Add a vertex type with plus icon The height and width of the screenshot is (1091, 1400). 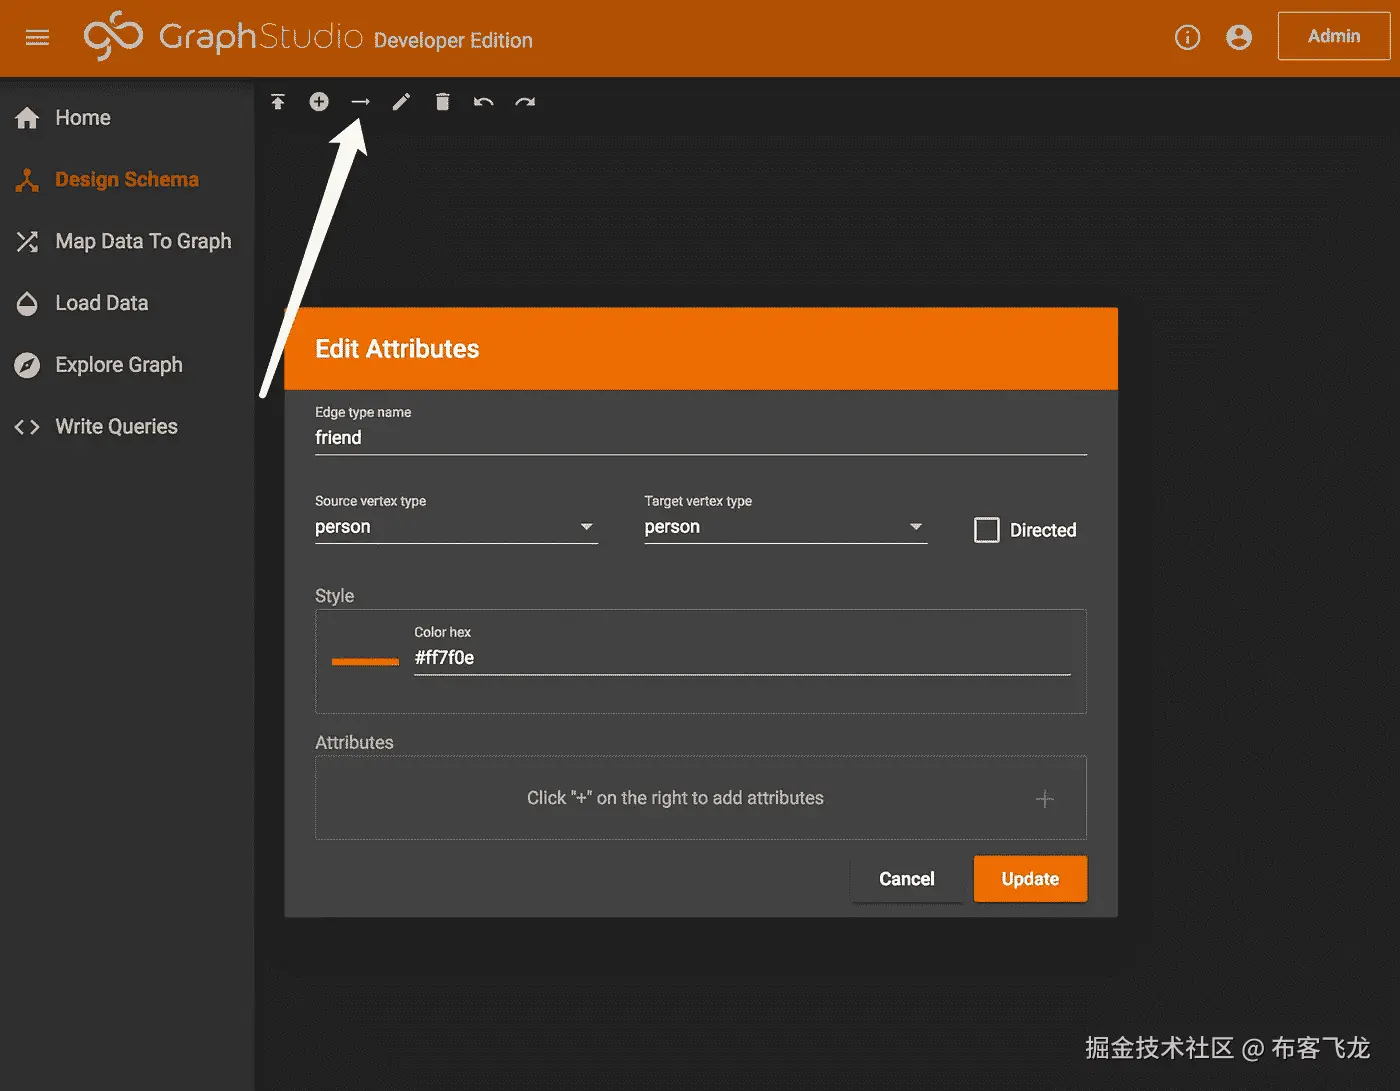pyautogui.click(x=319, y=102)
